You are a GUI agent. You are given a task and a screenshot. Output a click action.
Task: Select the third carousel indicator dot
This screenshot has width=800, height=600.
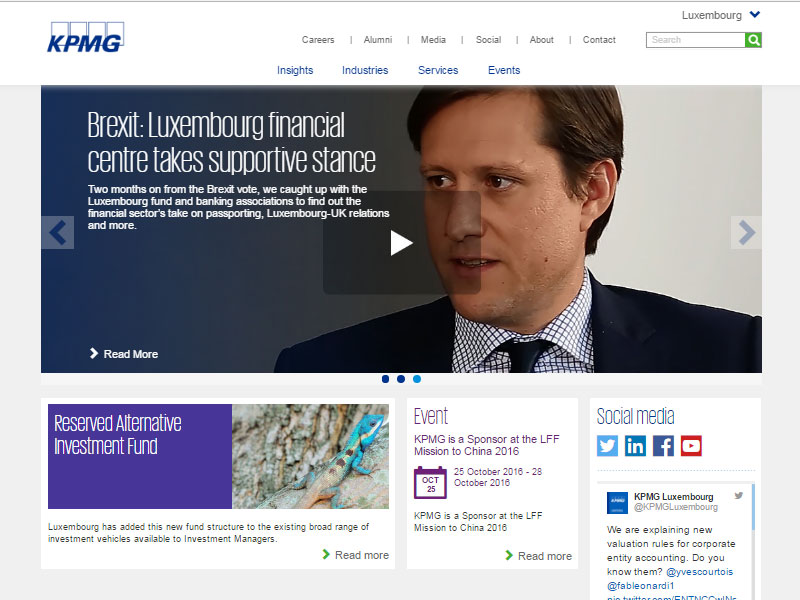pos(417,379)
